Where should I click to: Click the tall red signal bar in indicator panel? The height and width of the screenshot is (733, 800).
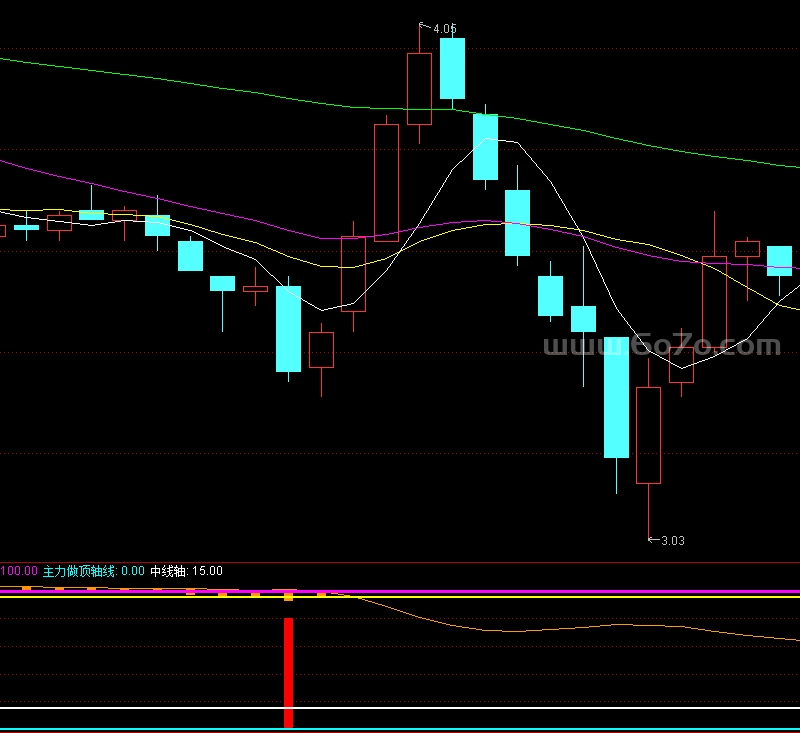coord(288,672)
